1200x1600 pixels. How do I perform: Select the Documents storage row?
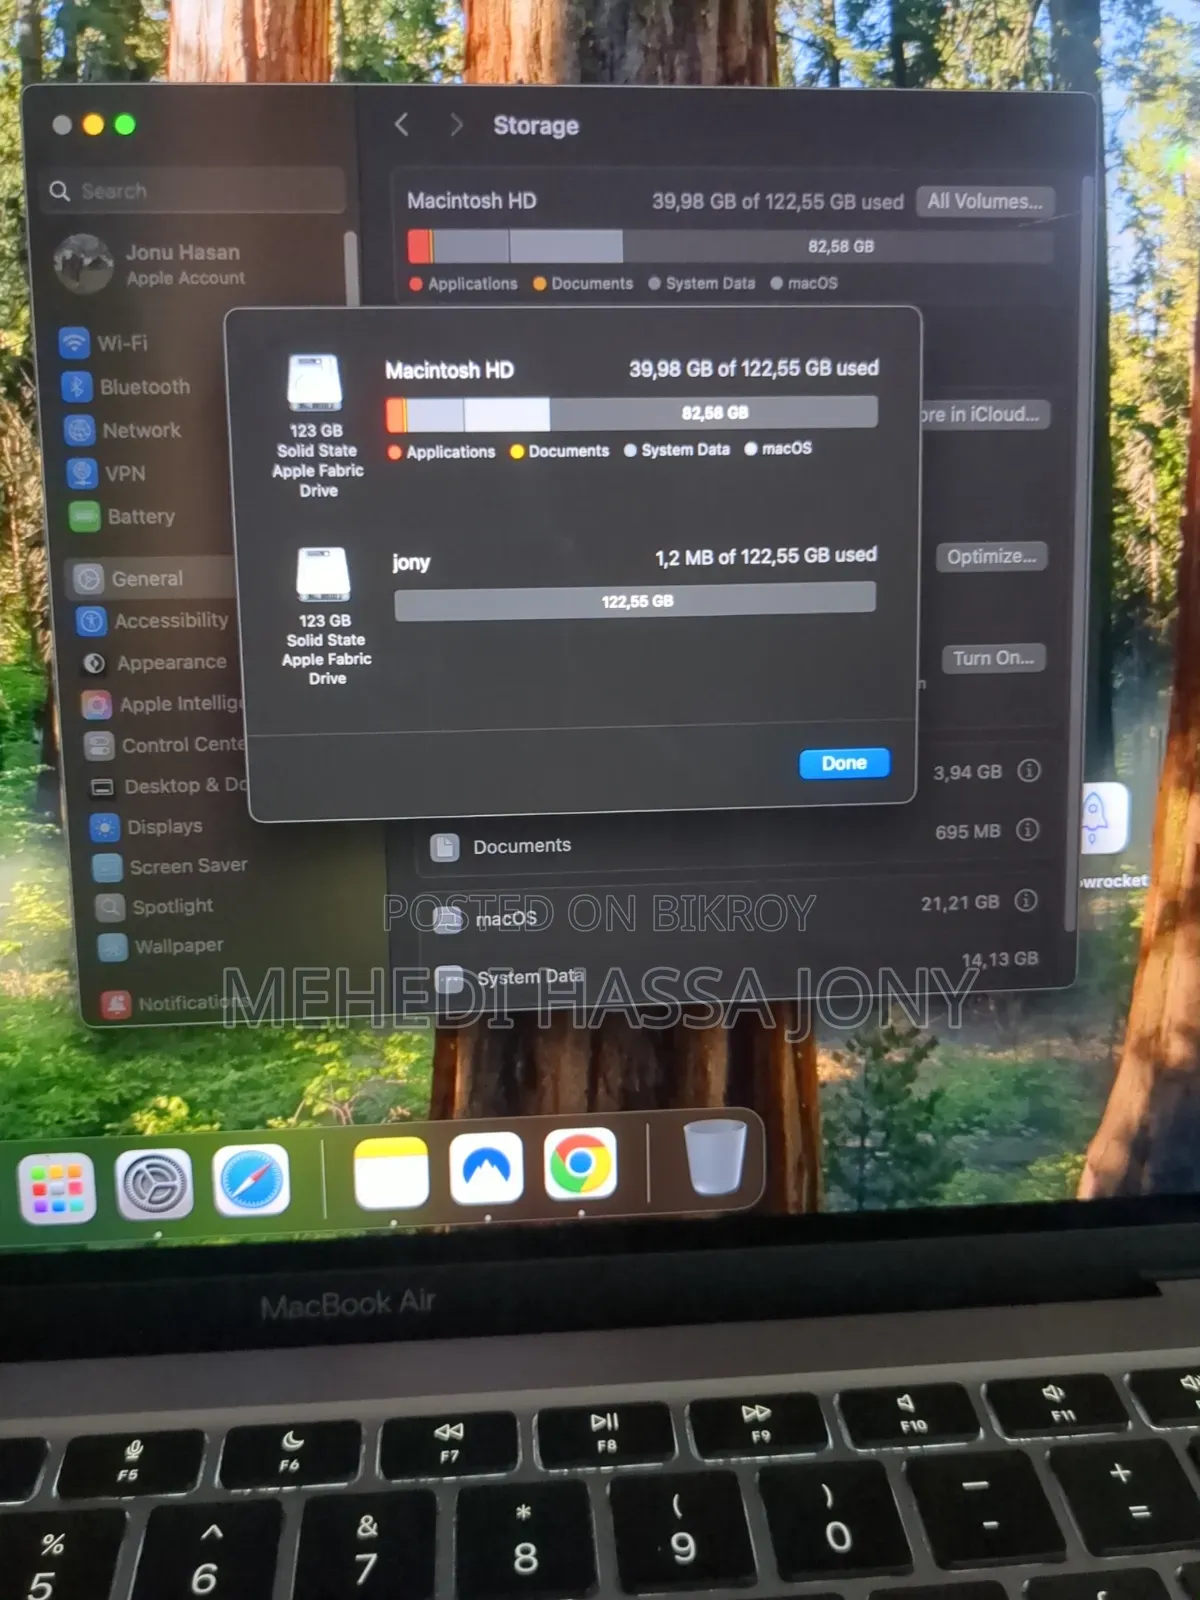point(735,842)
